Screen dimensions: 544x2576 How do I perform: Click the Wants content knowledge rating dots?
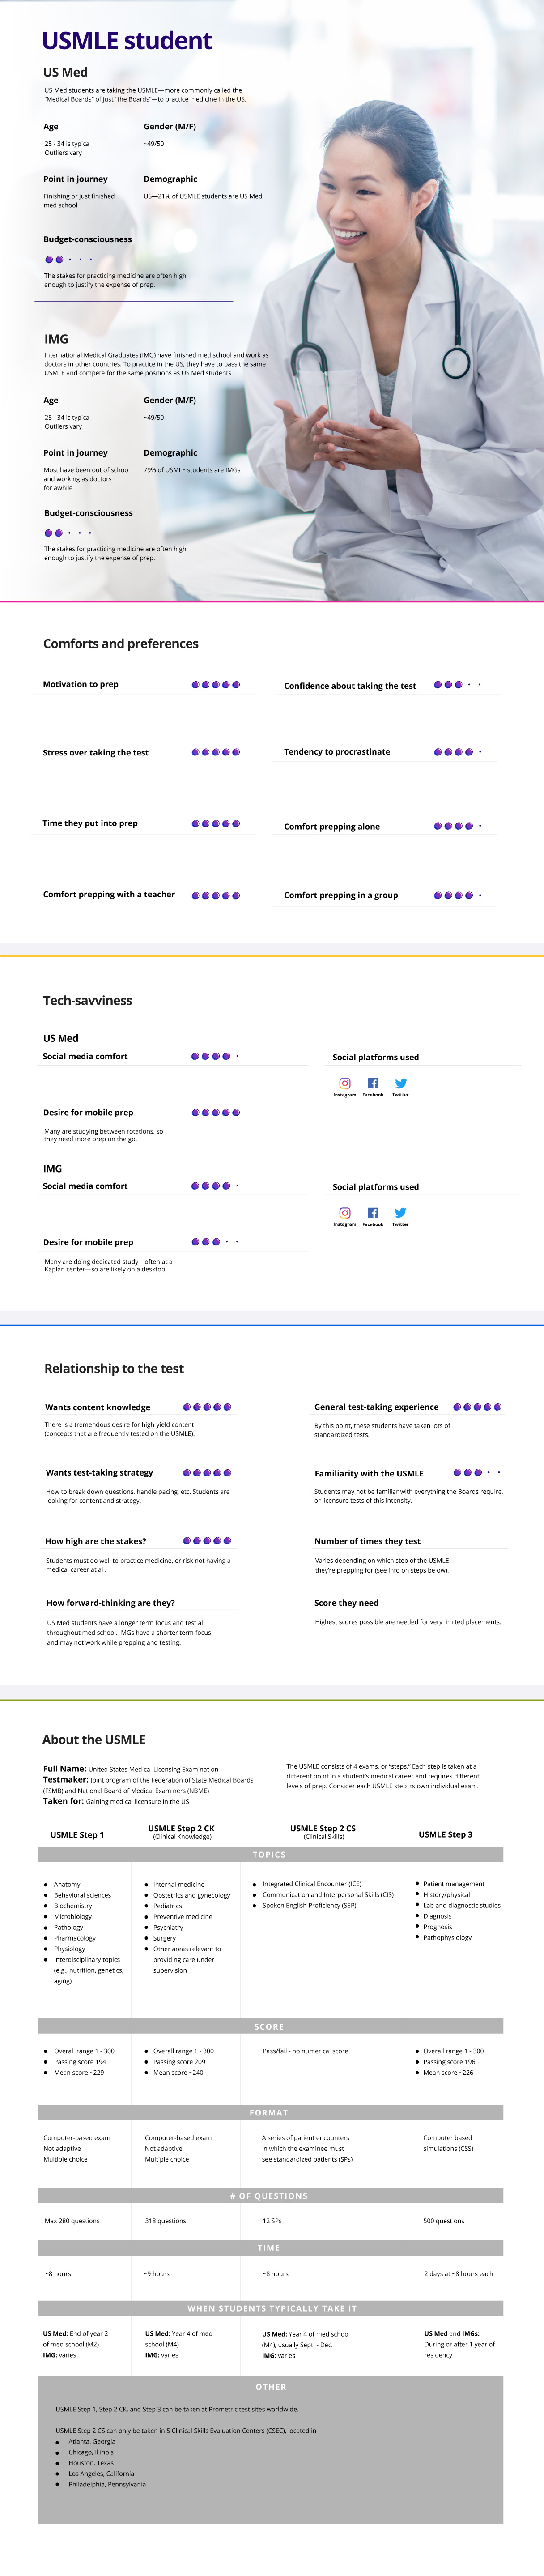click(207, 1407)
